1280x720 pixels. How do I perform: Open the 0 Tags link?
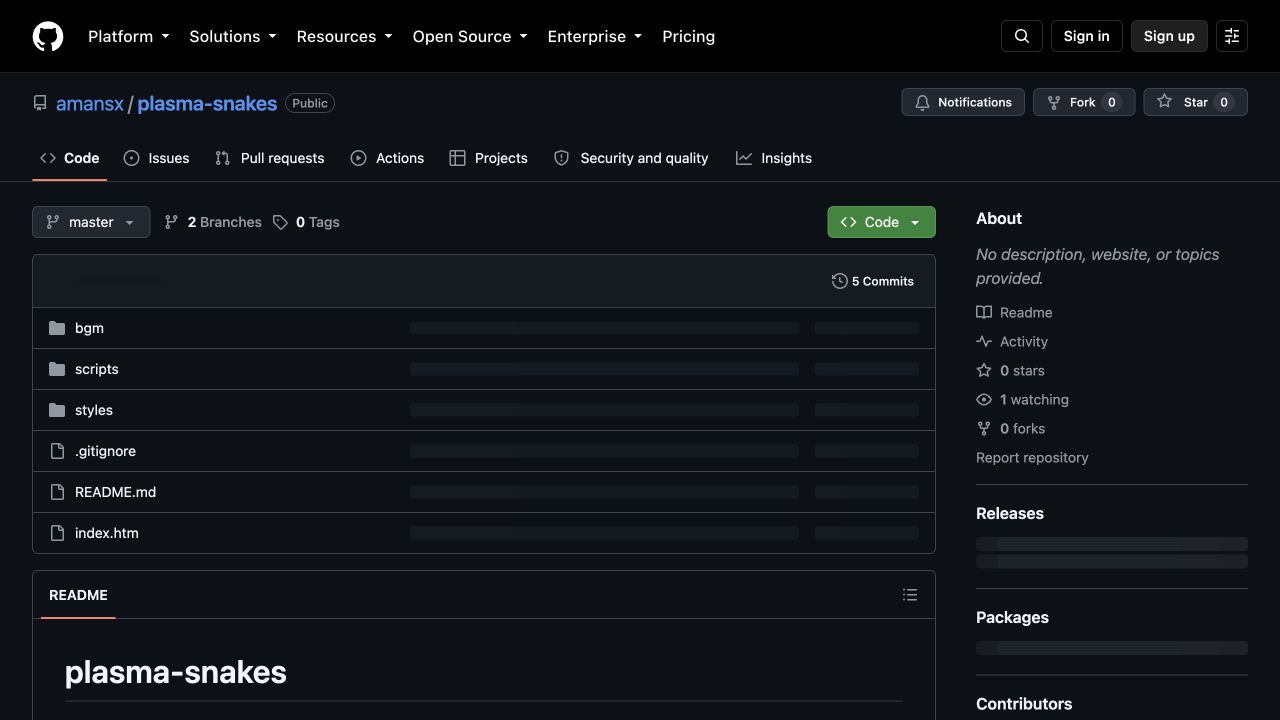pyautogui.click(x=306, y=222)
